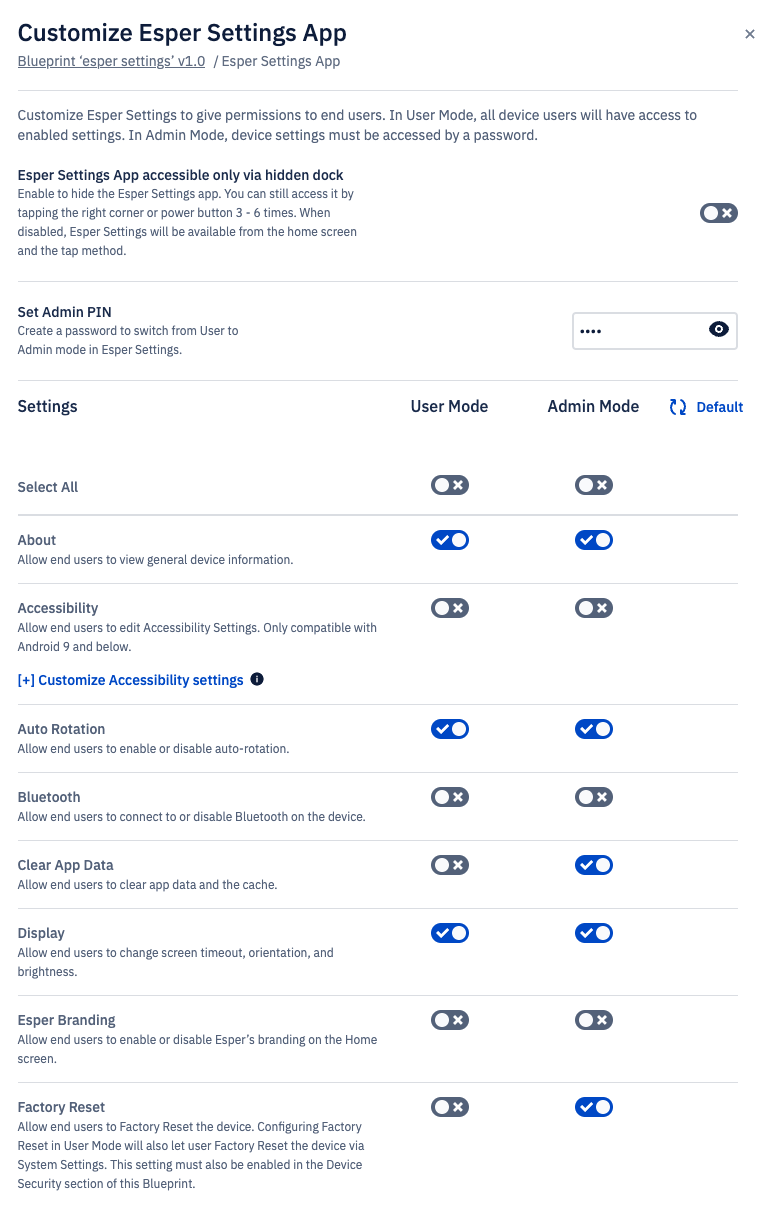Expand Customize Accessibility settings section
The width and height of the screenshot is (776, 1206).
[x=131, y=680]
